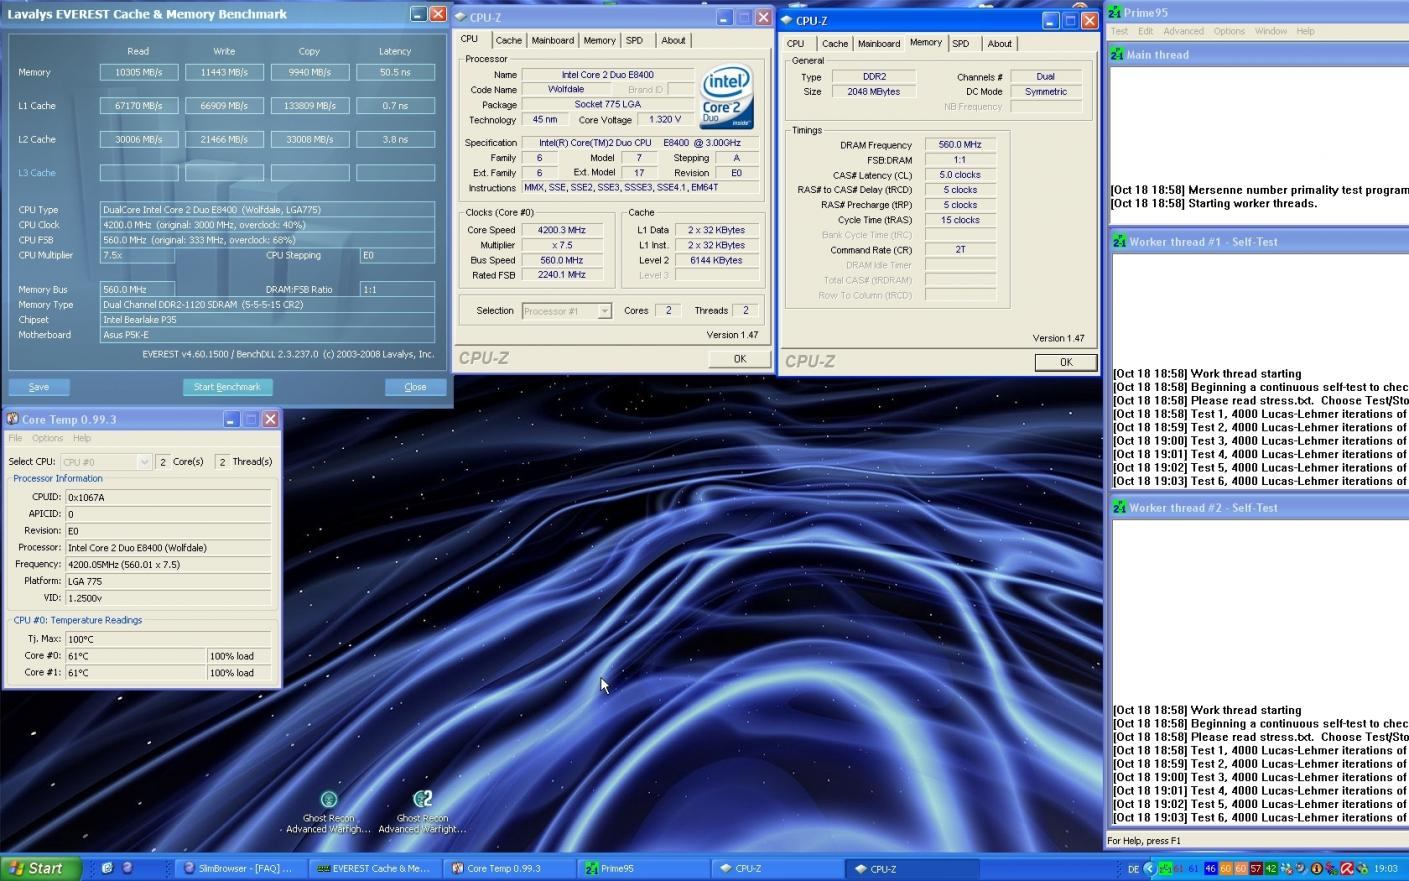Click Core Speed 4200.3 MHz field in CPU-Z
The height and width of the screenshot is (881, 1409).
[x=561, y=230]
